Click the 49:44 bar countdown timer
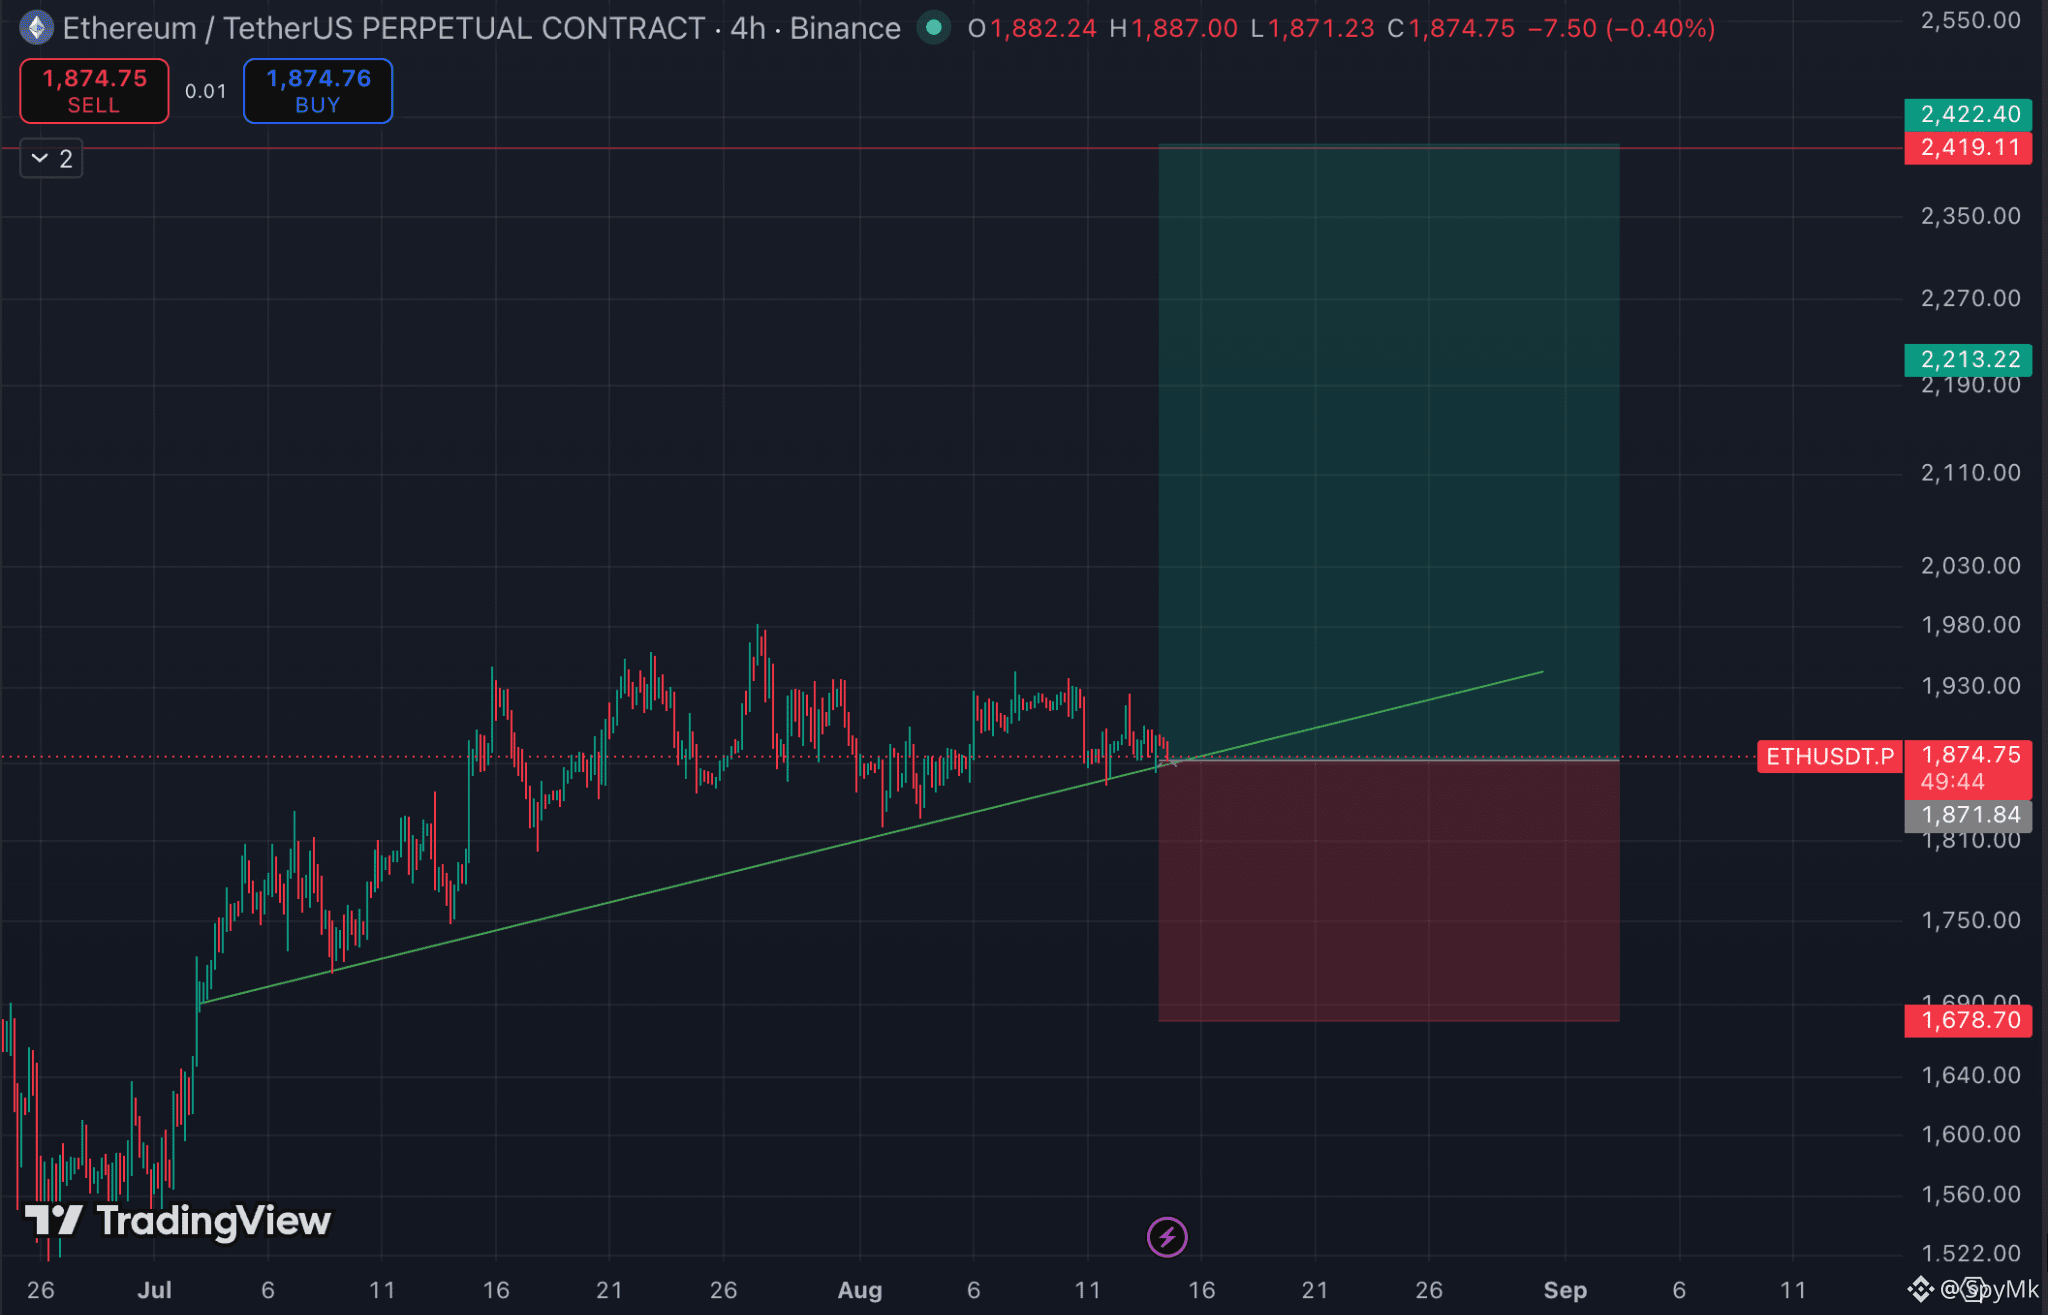This screenshot has width=2048, height=1315. pos(1952,782)
